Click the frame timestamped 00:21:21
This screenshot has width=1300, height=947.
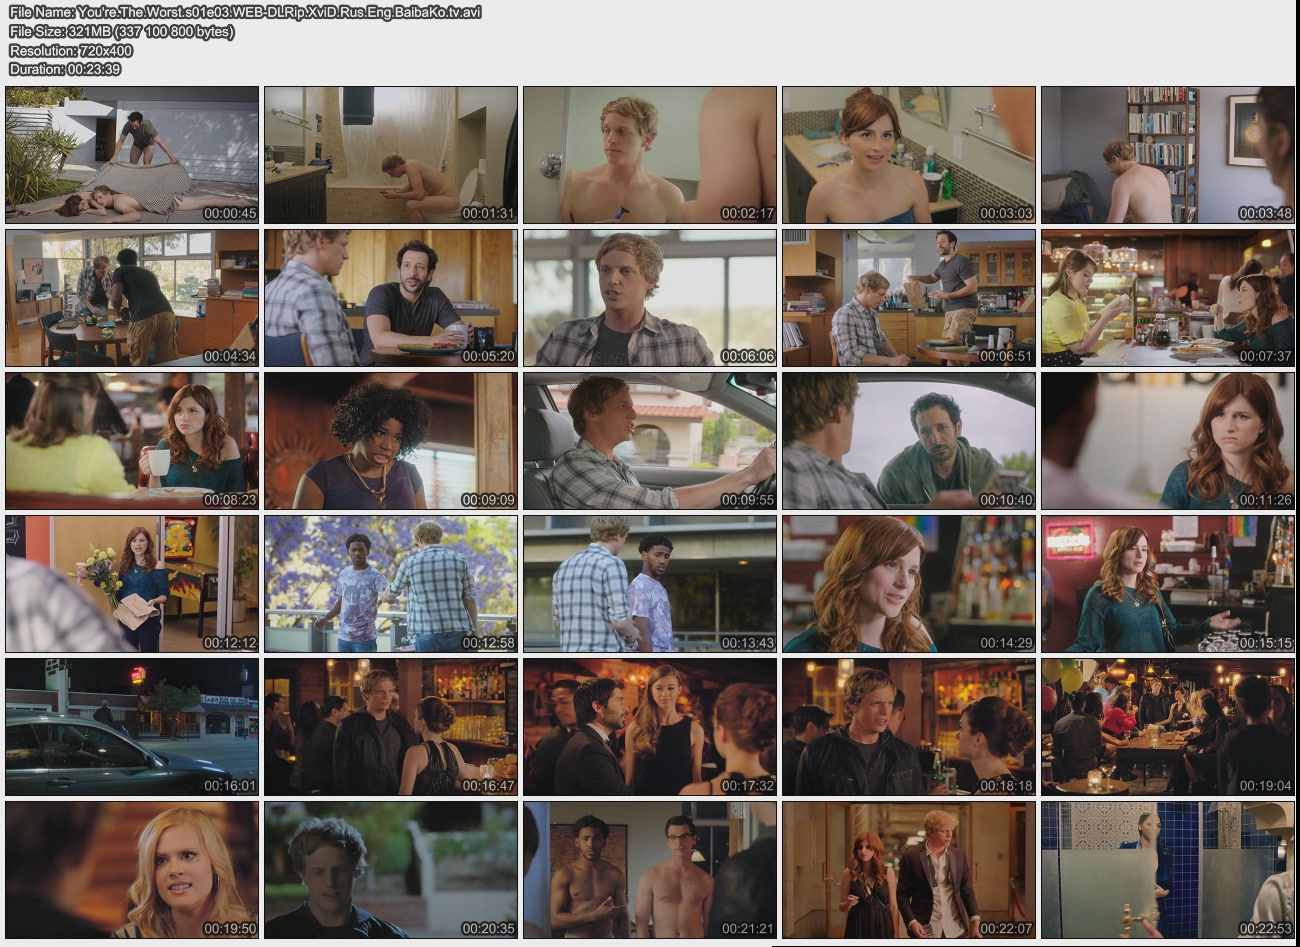(649, 870)
